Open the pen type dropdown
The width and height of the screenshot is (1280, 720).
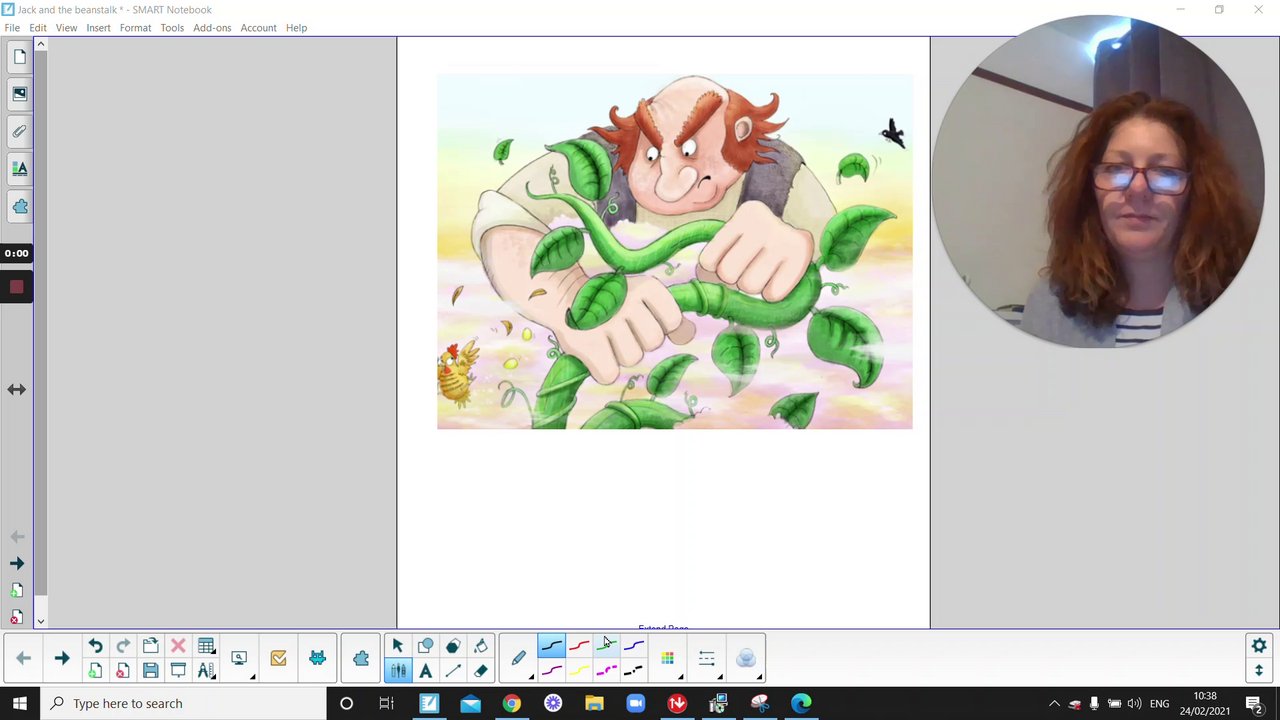pos(518,658)
